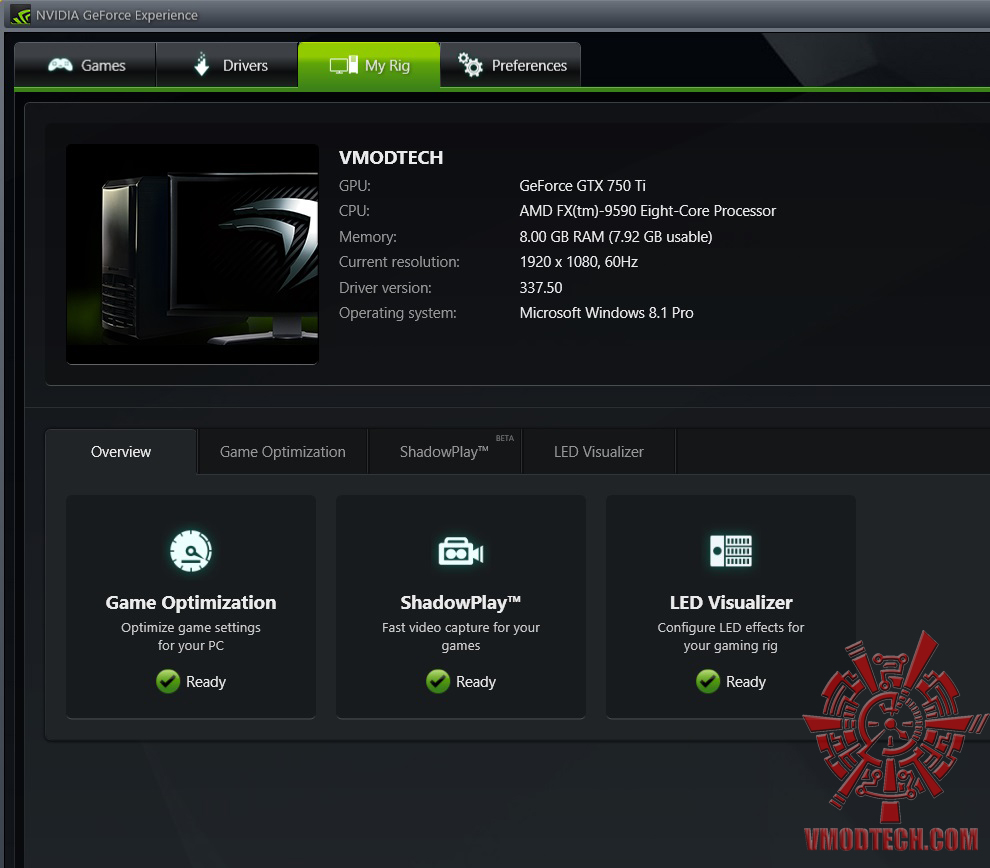Click the monitor icon on My Rig
The height and width of the screenshot is (868, 990).
343,65
